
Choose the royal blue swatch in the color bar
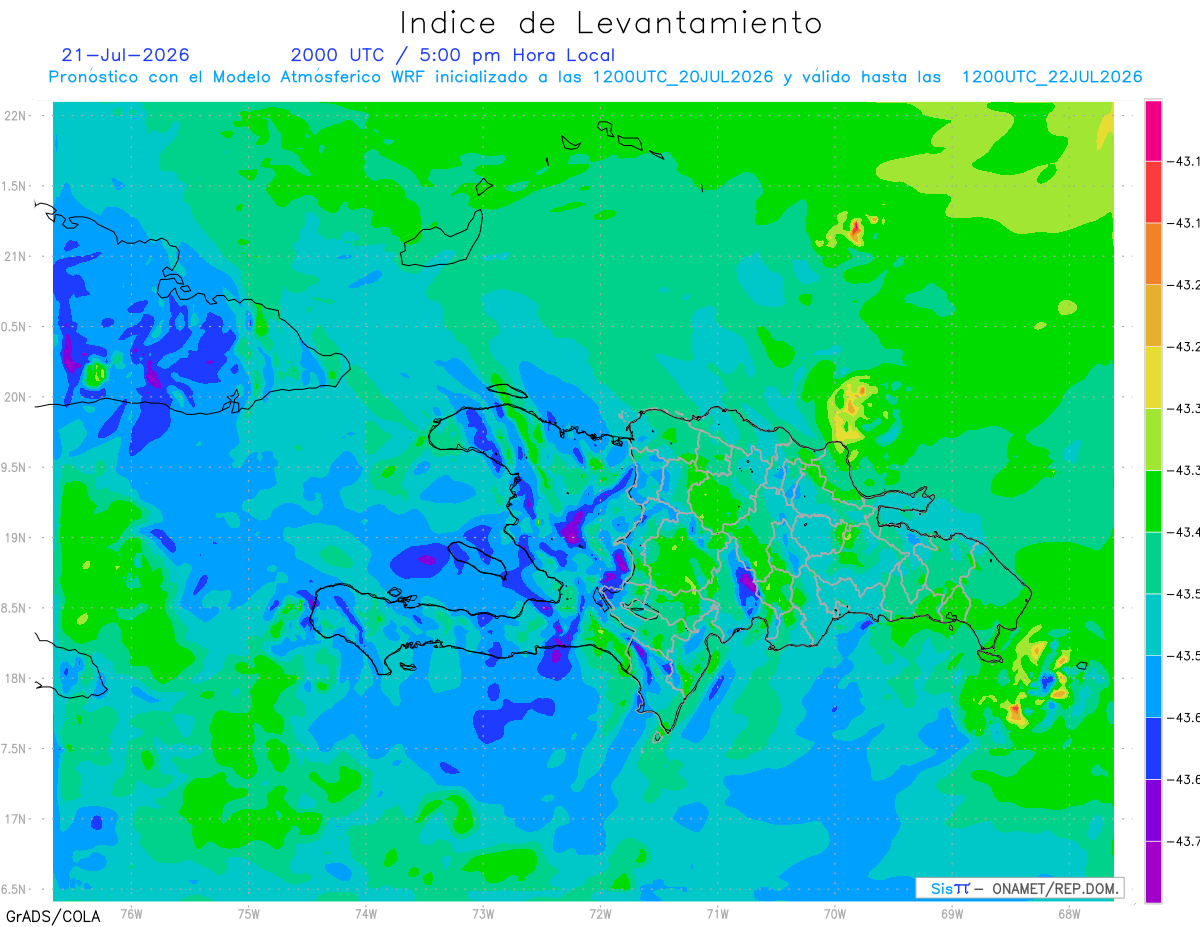coord(1153,749)
